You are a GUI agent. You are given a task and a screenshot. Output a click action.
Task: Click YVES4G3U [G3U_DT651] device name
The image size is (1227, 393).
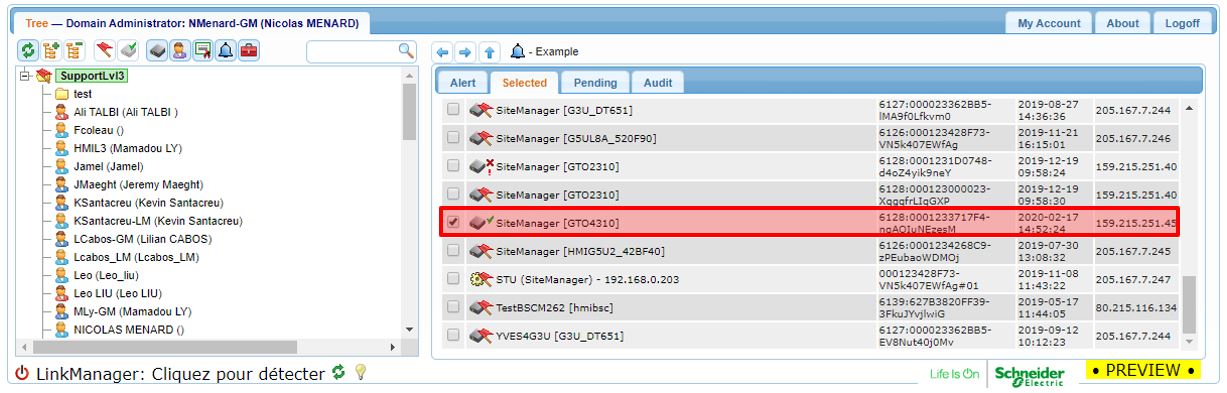[560, 336]
